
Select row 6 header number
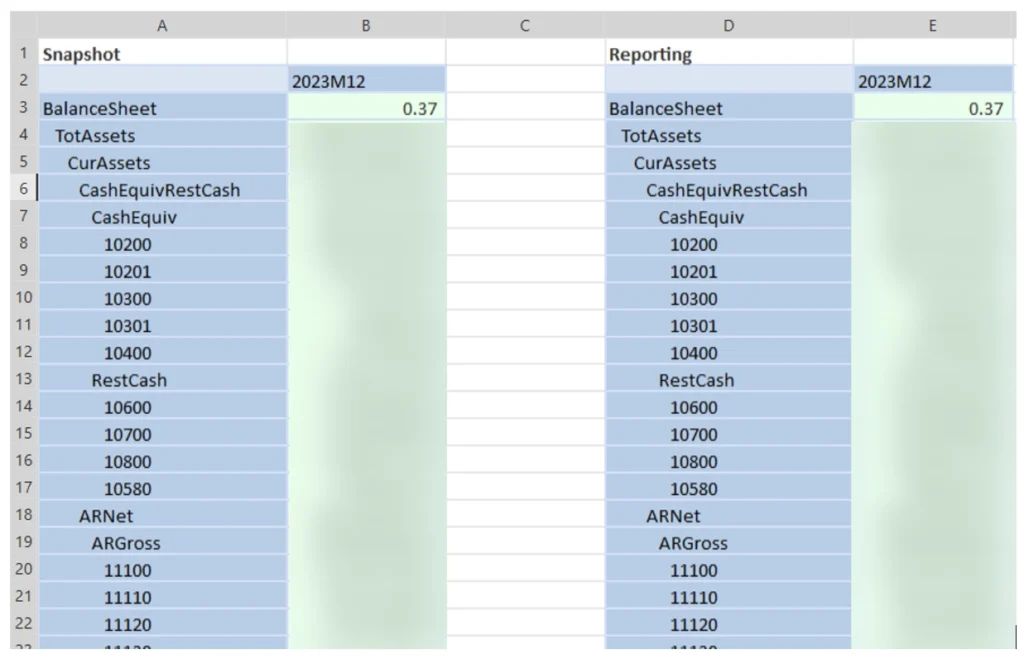[x=24, y=189]
